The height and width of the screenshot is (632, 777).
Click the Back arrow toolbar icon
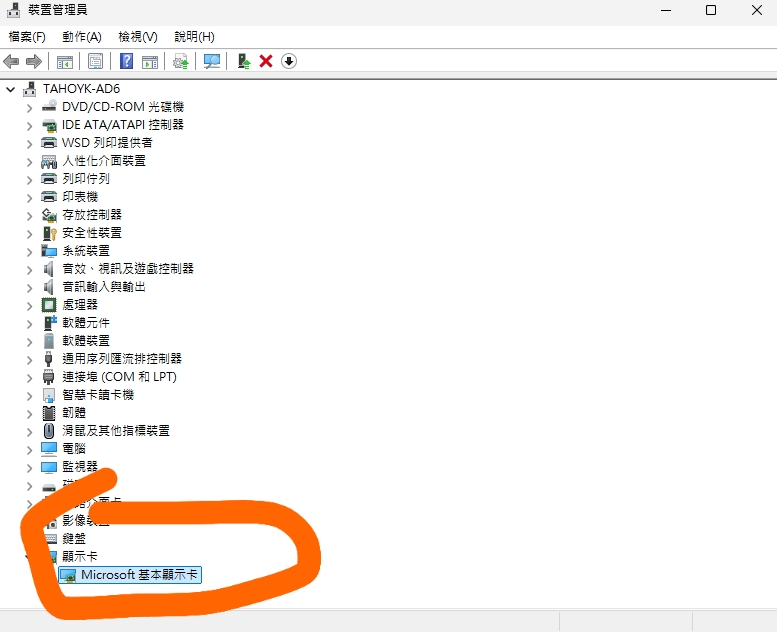12,62
